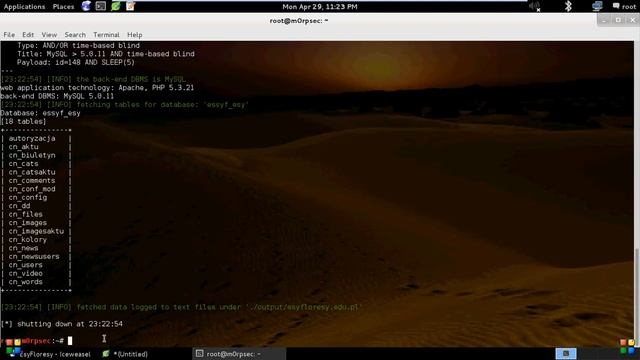The image size is (640, 360).
Task: Open the terminal Search menu
Action: tap(75, 35)
